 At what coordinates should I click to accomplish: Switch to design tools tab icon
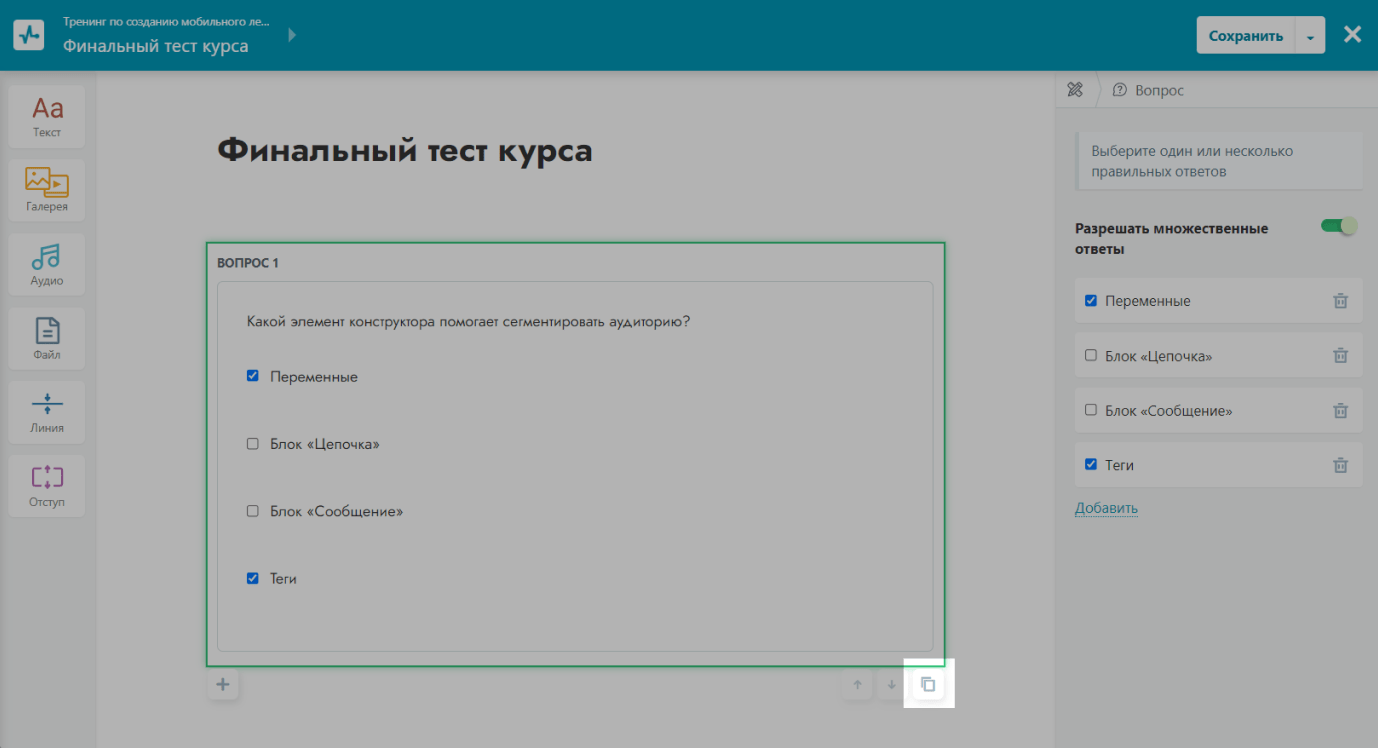tap(1075, 90)
